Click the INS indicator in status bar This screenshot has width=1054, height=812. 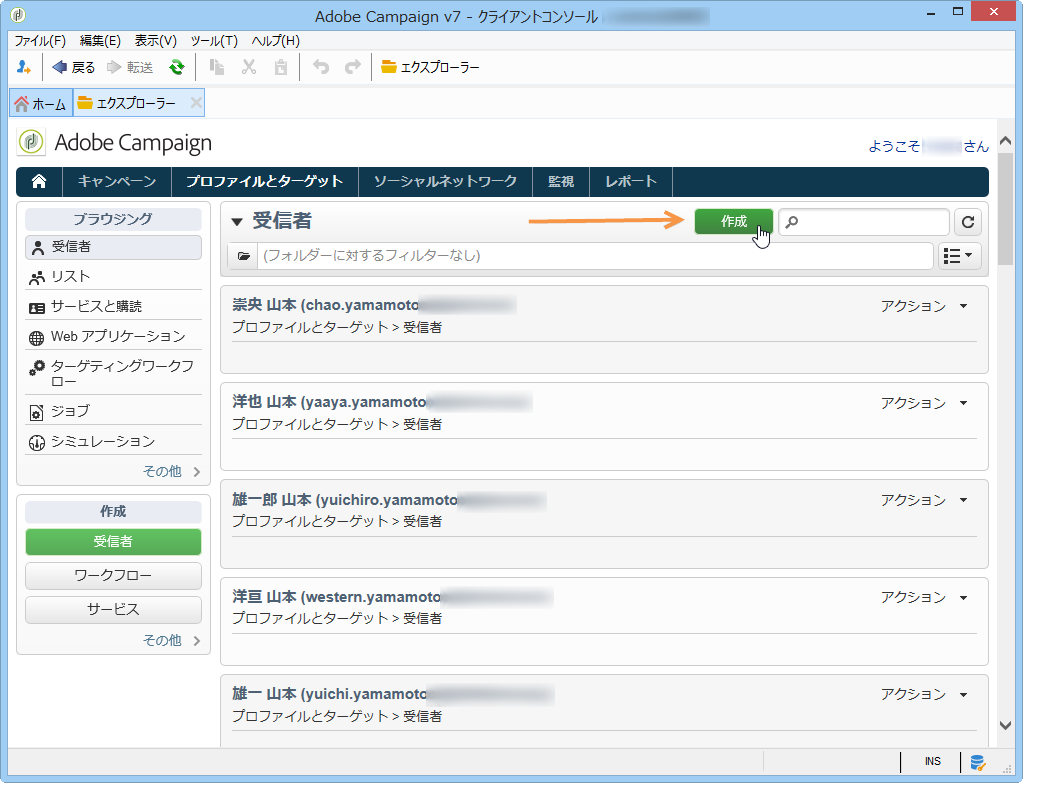click(932, 762)
